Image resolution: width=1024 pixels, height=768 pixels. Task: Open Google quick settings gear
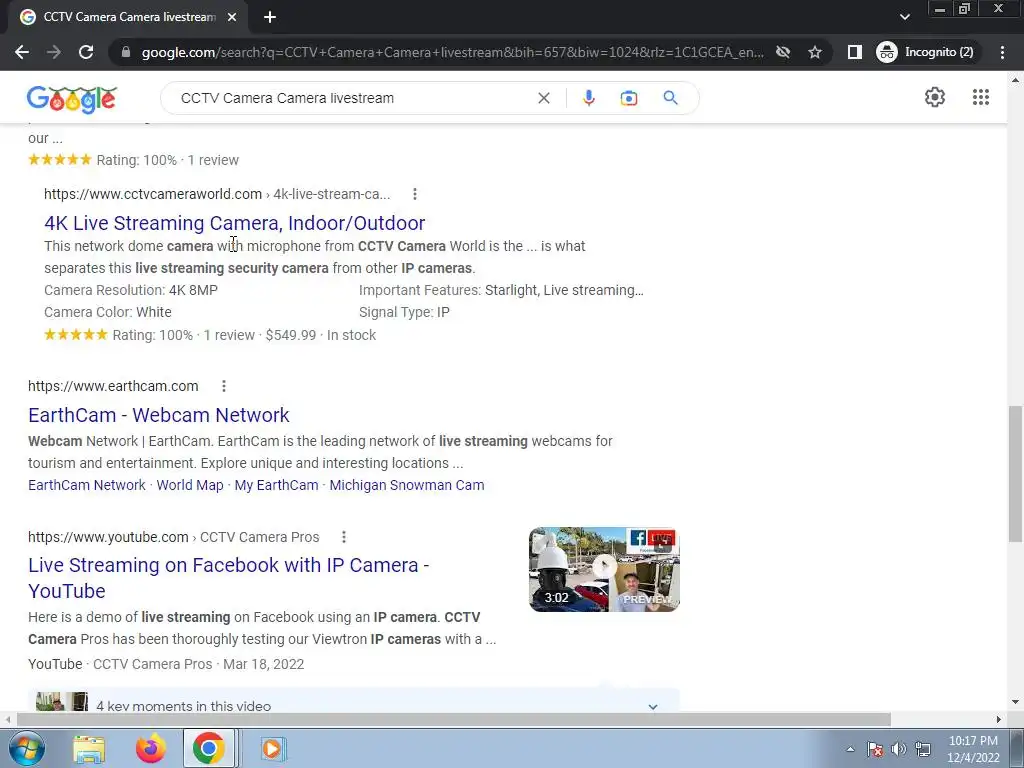click(935, 97)
